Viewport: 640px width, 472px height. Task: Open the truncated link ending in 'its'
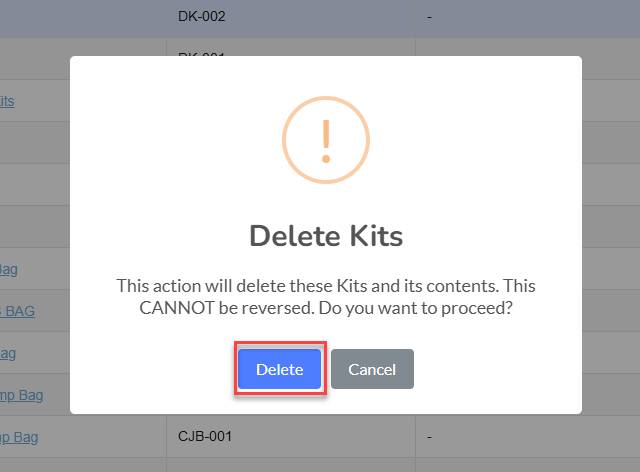tap(7, 101)
